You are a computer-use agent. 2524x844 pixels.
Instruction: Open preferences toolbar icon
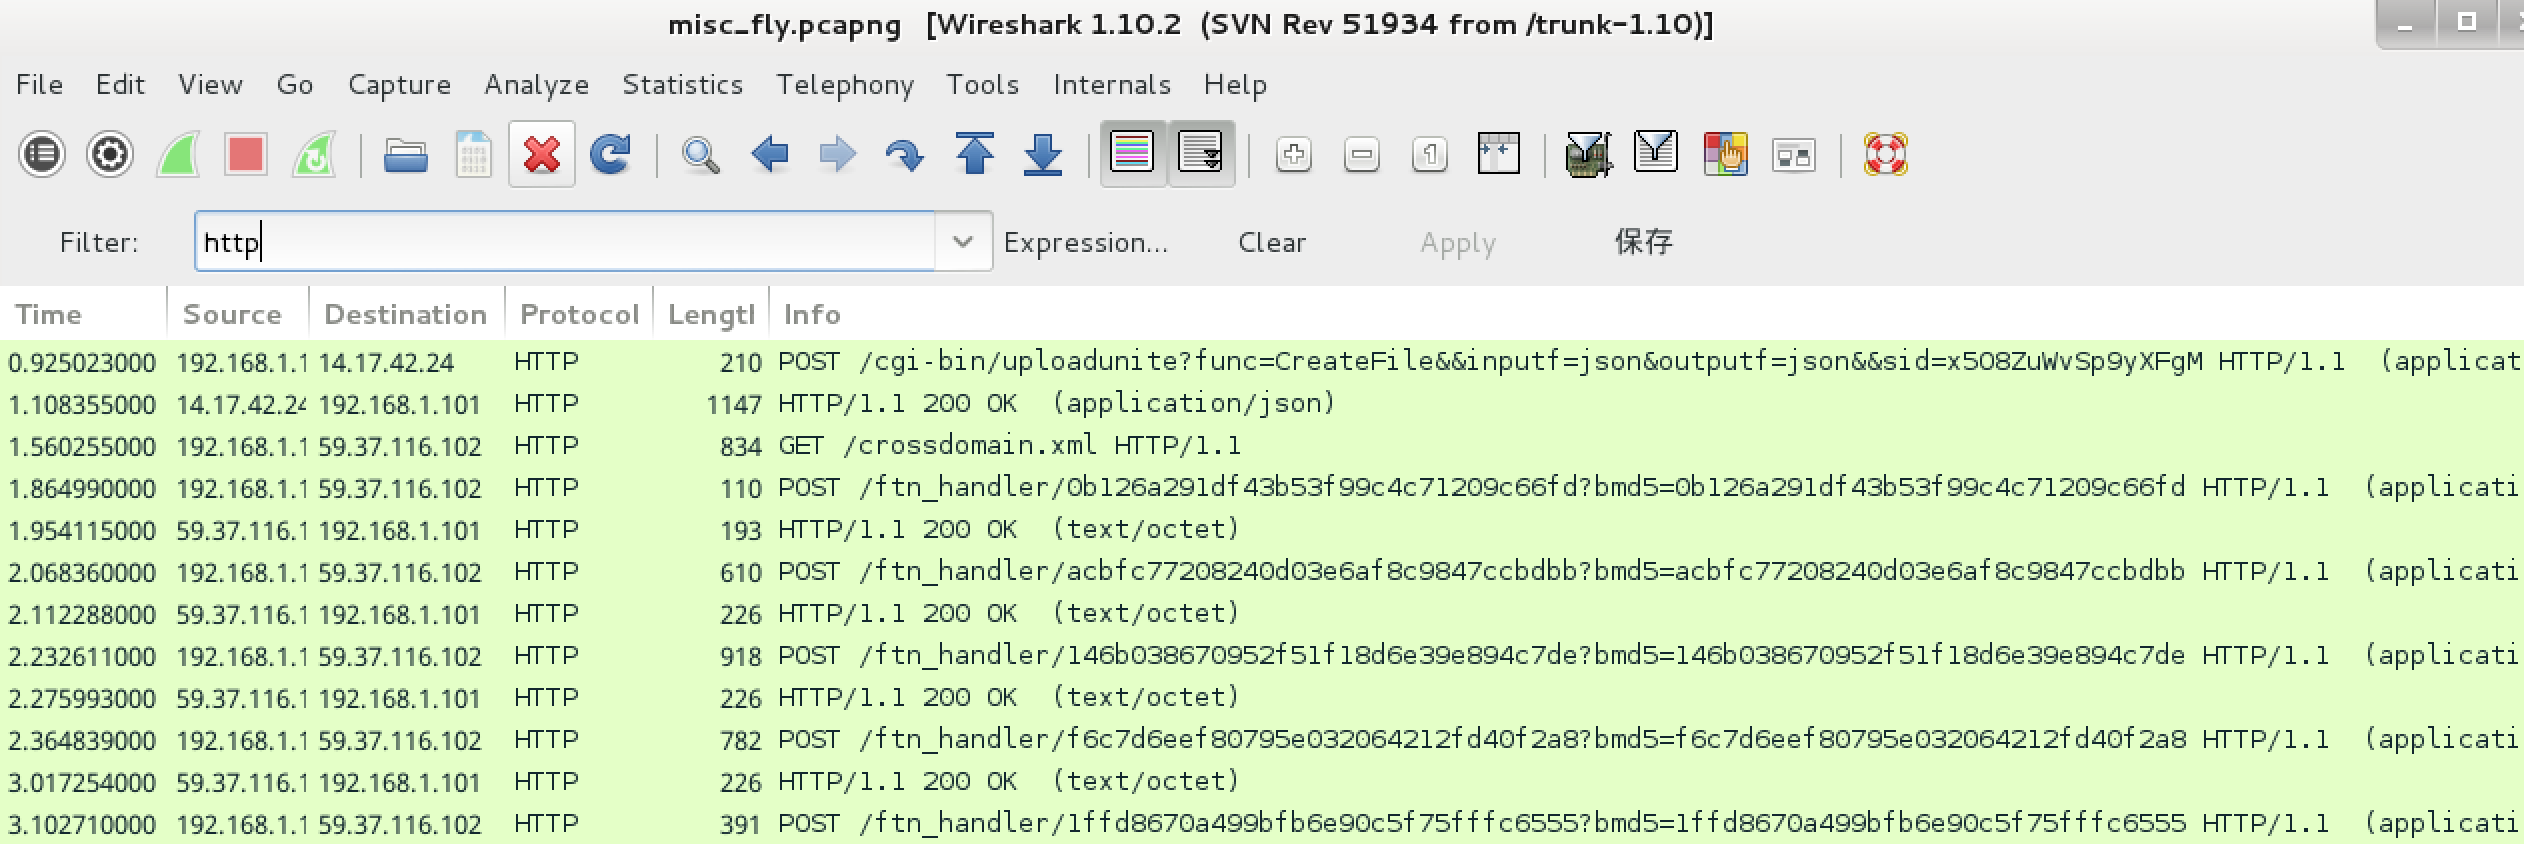click(1793, 155)
